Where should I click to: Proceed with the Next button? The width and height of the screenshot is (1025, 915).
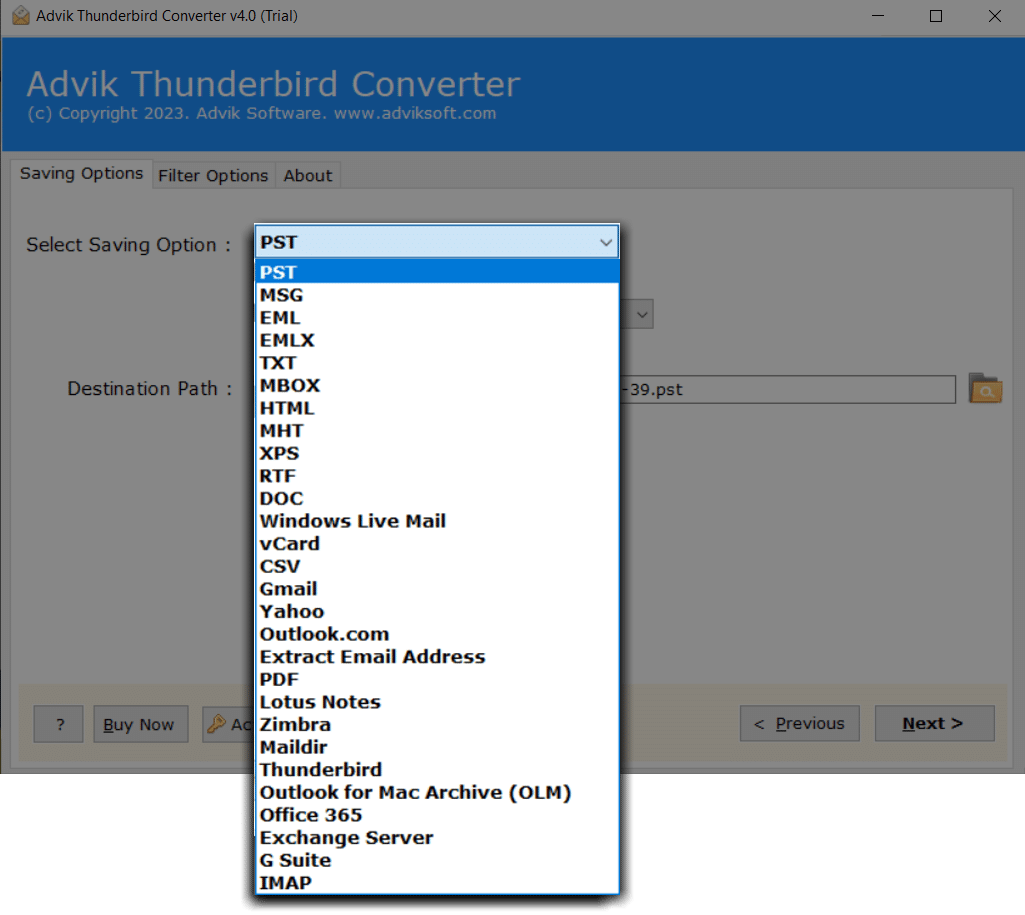(x=935, y=724)
